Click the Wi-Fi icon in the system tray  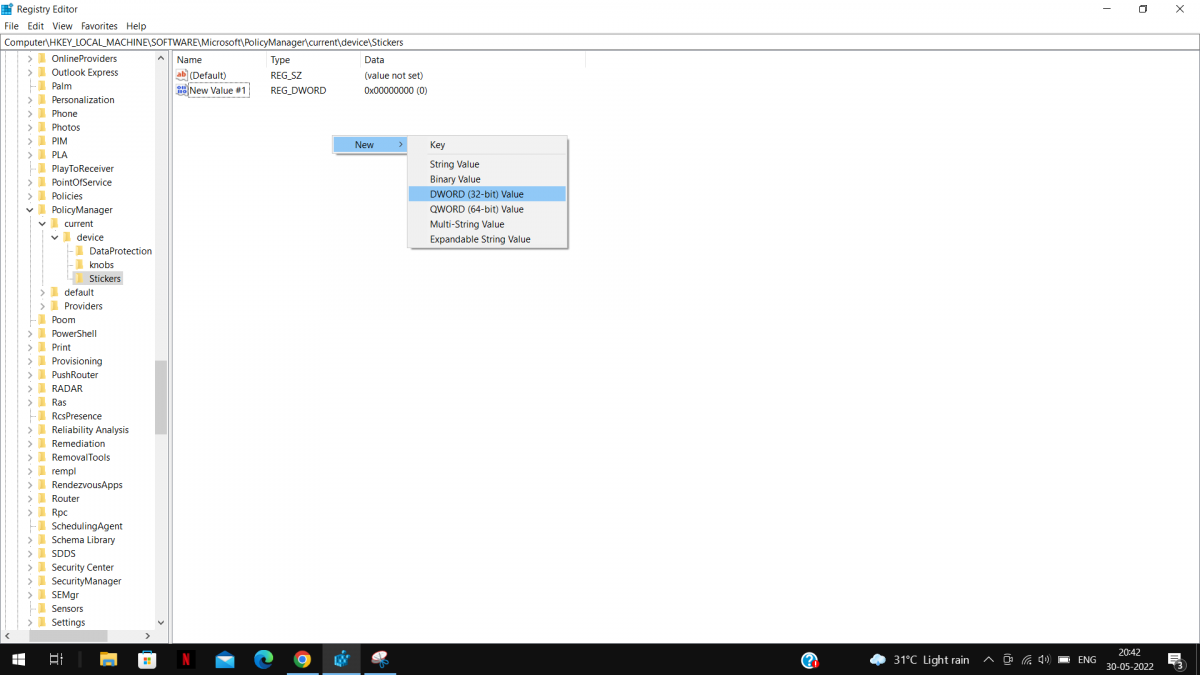coord(1026,660)
